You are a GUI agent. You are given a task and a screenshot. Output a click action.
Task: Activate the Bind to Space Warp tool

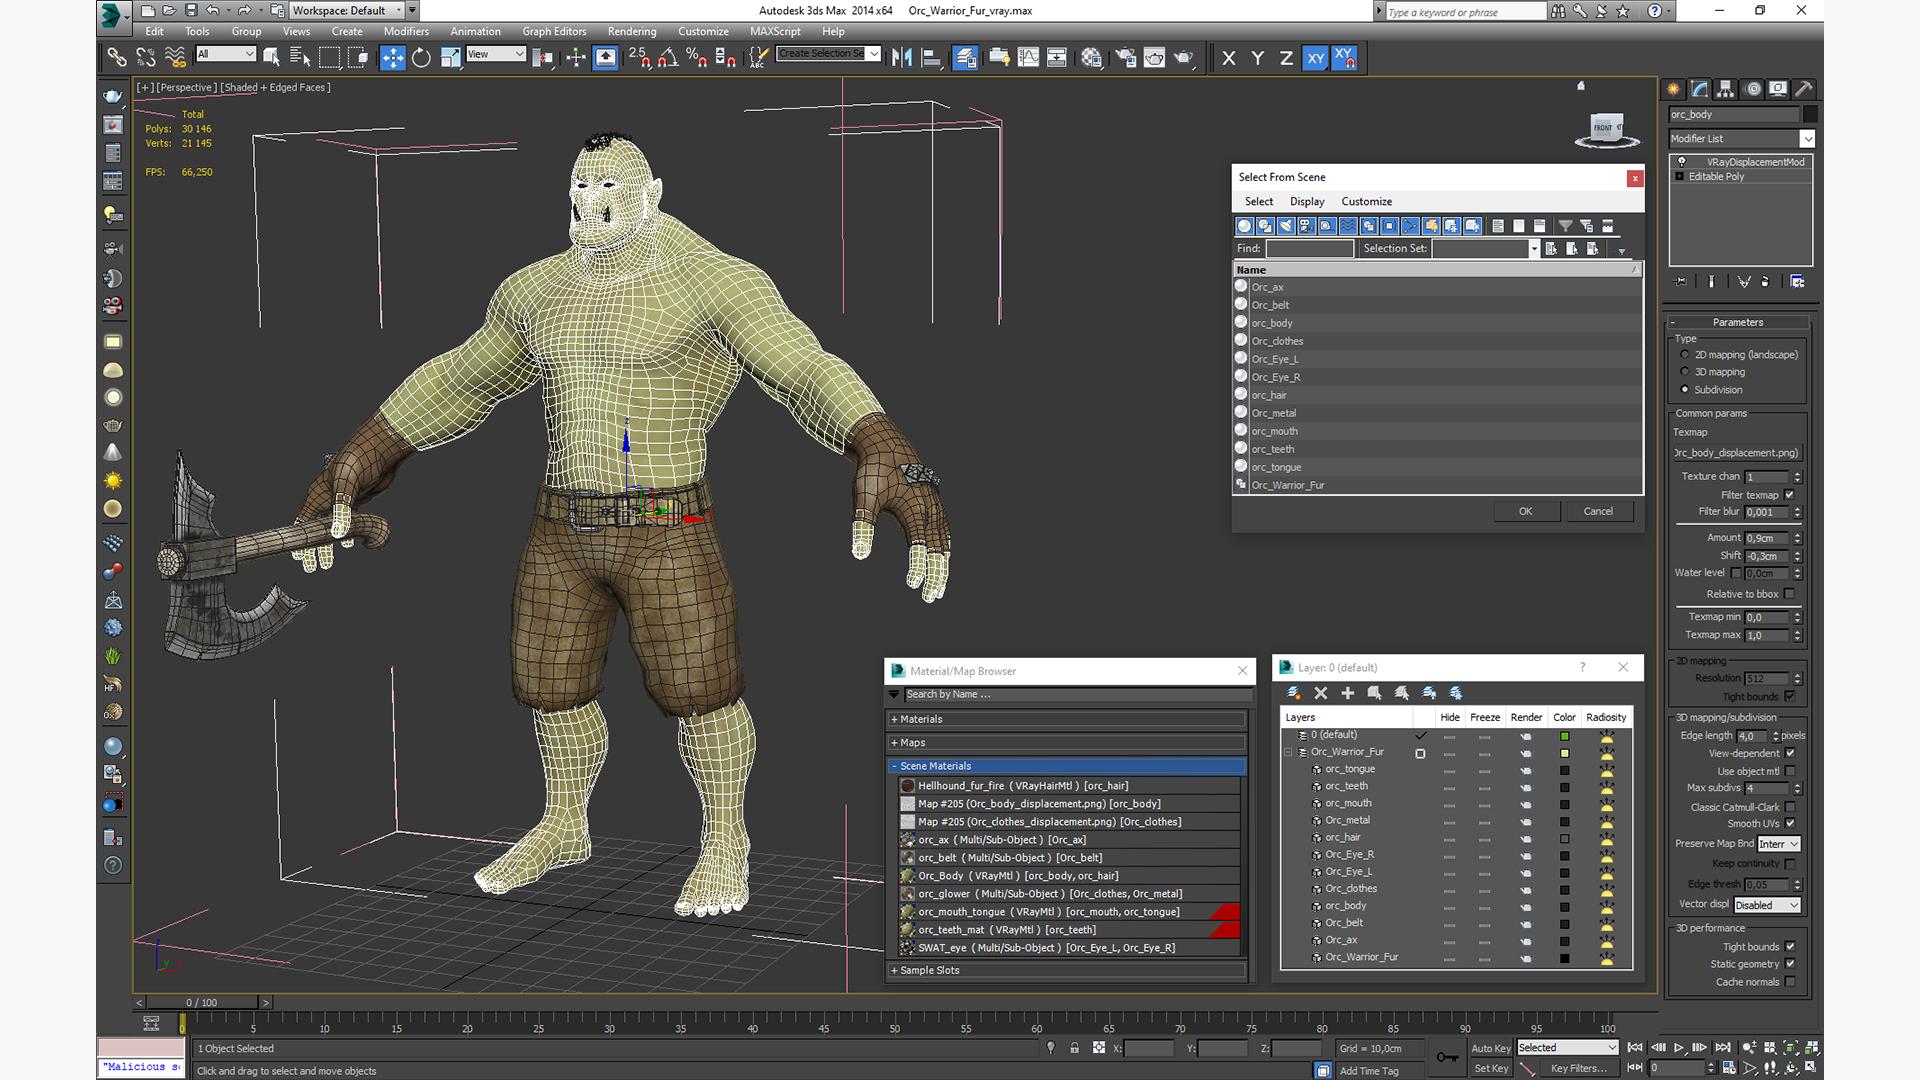pyautogui.click(x=175, y=58)
